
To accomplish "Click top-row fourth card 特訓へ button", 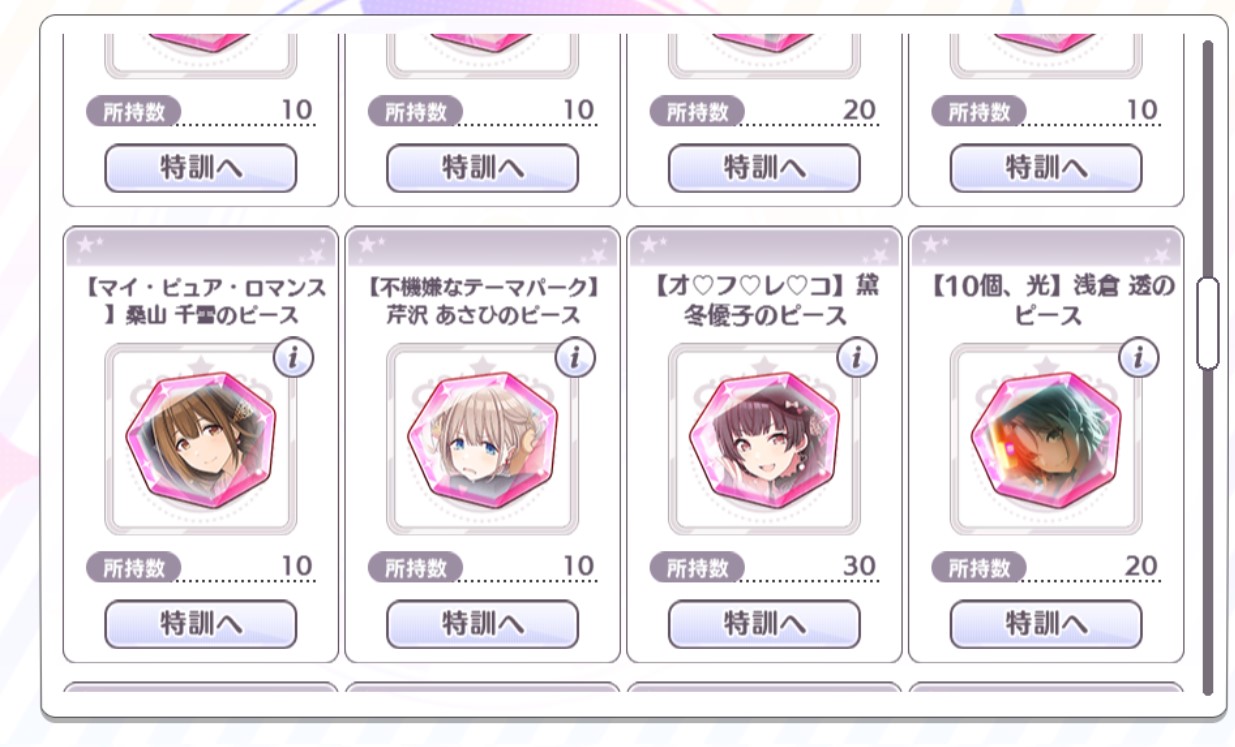I will point(1046,168).
